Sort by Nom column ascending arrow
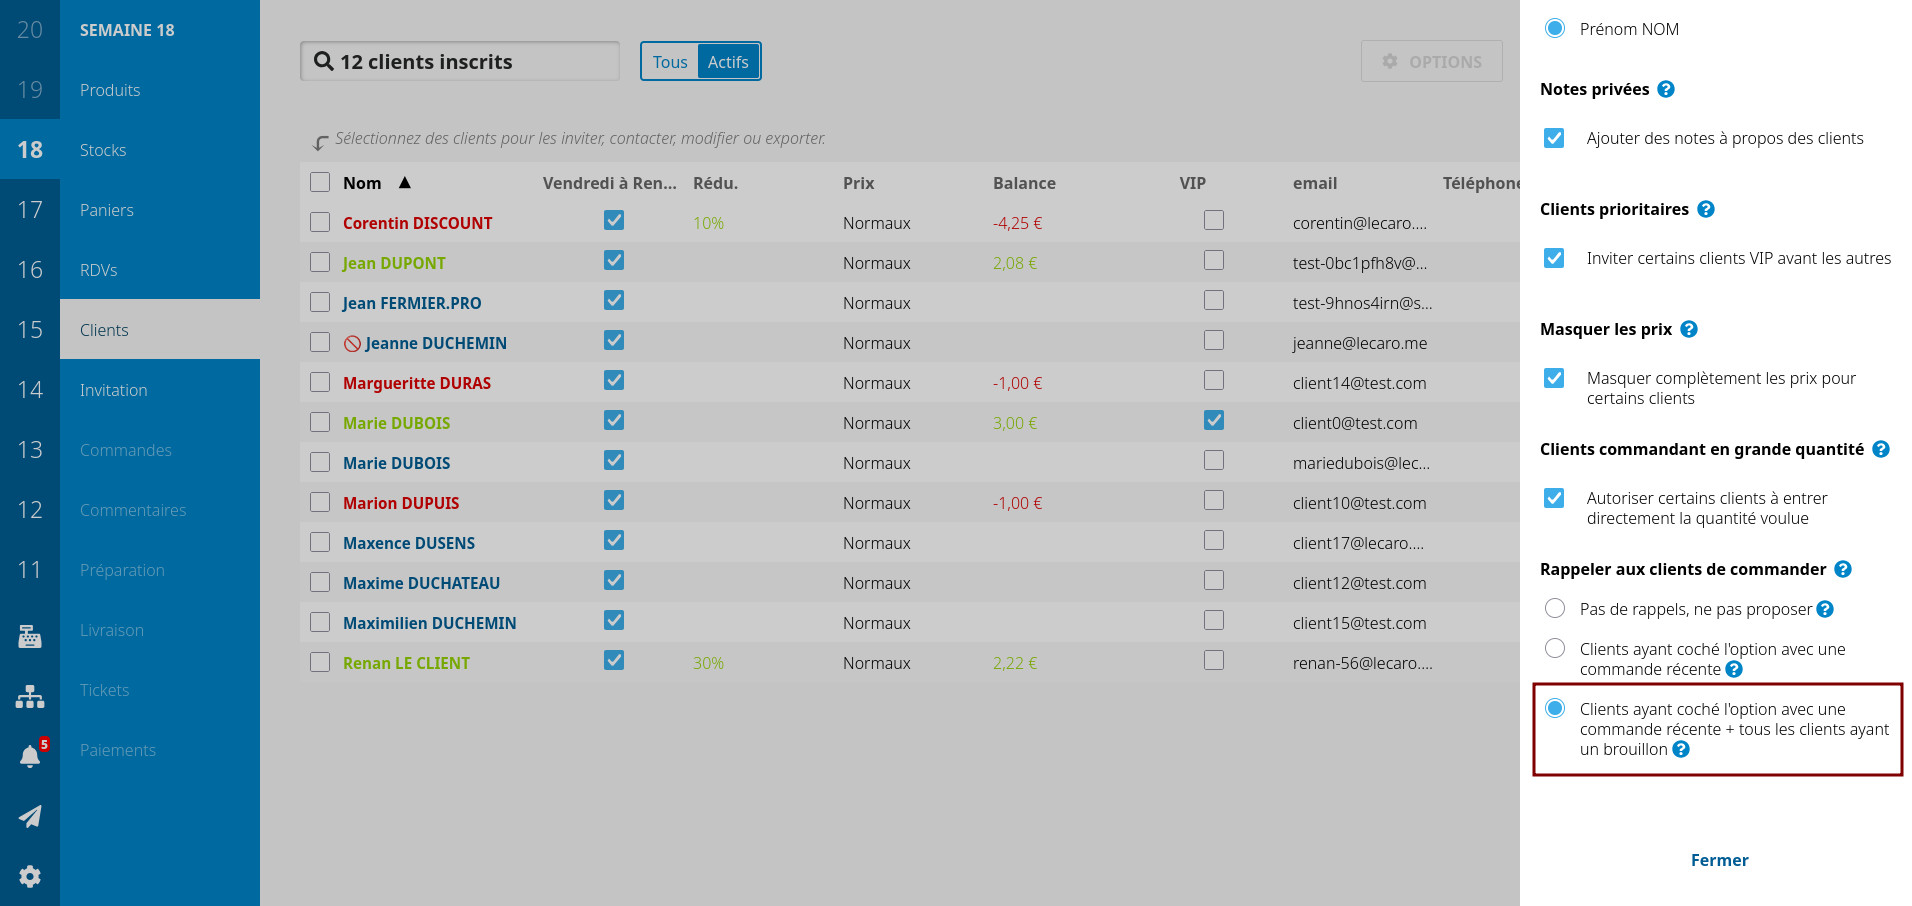This screenshot has height=906, width=1912. (x=405, y=183)
